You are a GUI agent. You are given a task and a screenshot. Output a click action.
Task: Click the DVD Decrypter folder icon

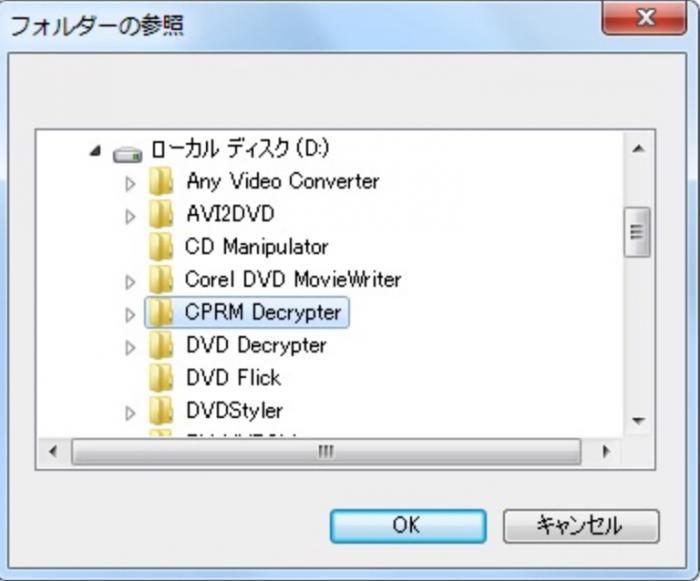161,345
